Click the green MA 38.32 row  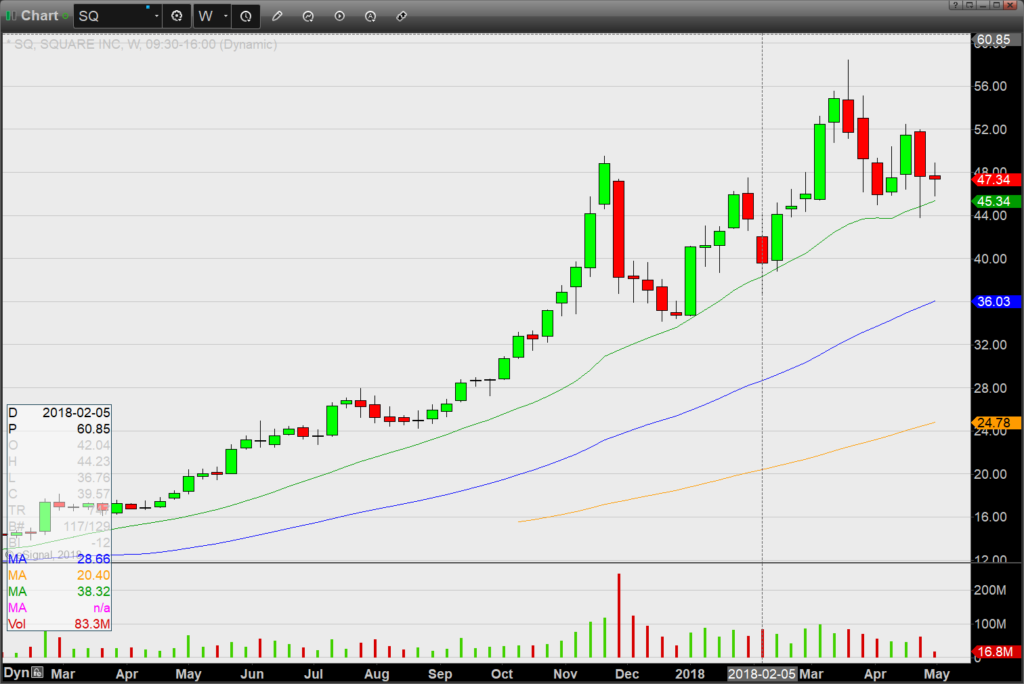(x=59, y=592)
